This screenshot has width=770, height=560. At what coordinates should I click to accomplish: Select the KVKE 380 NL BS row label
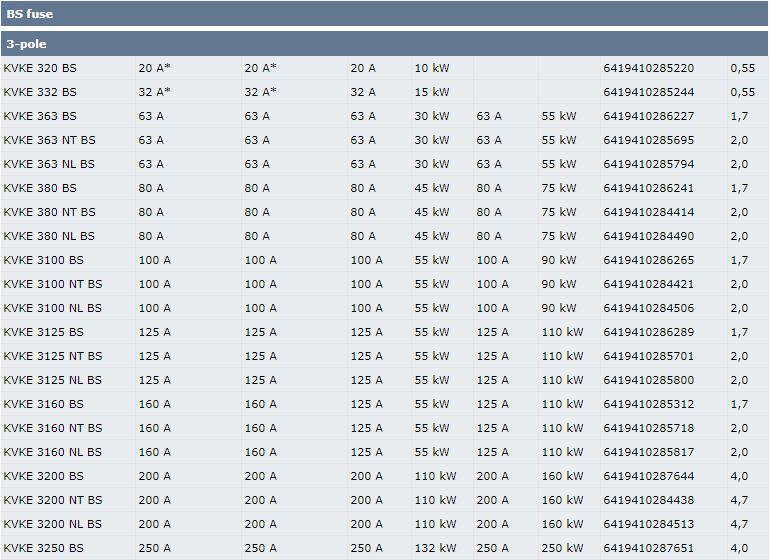[49, 236]
